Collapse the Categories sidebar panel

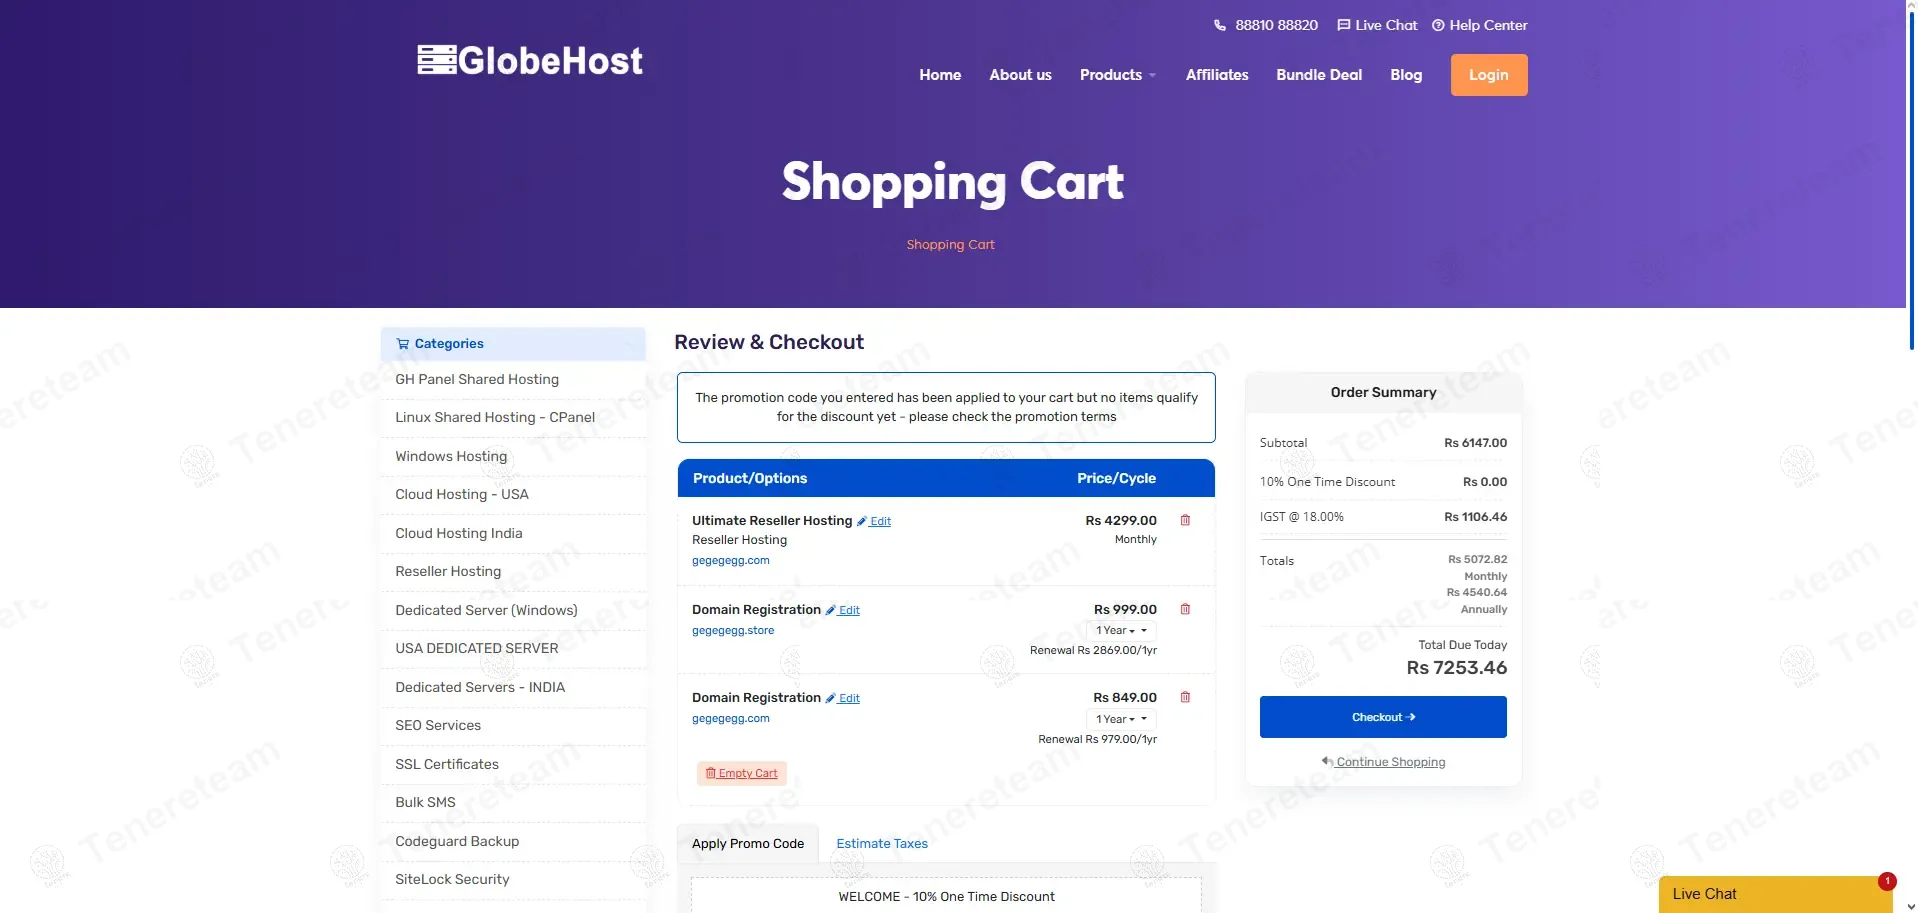(629, 344)
